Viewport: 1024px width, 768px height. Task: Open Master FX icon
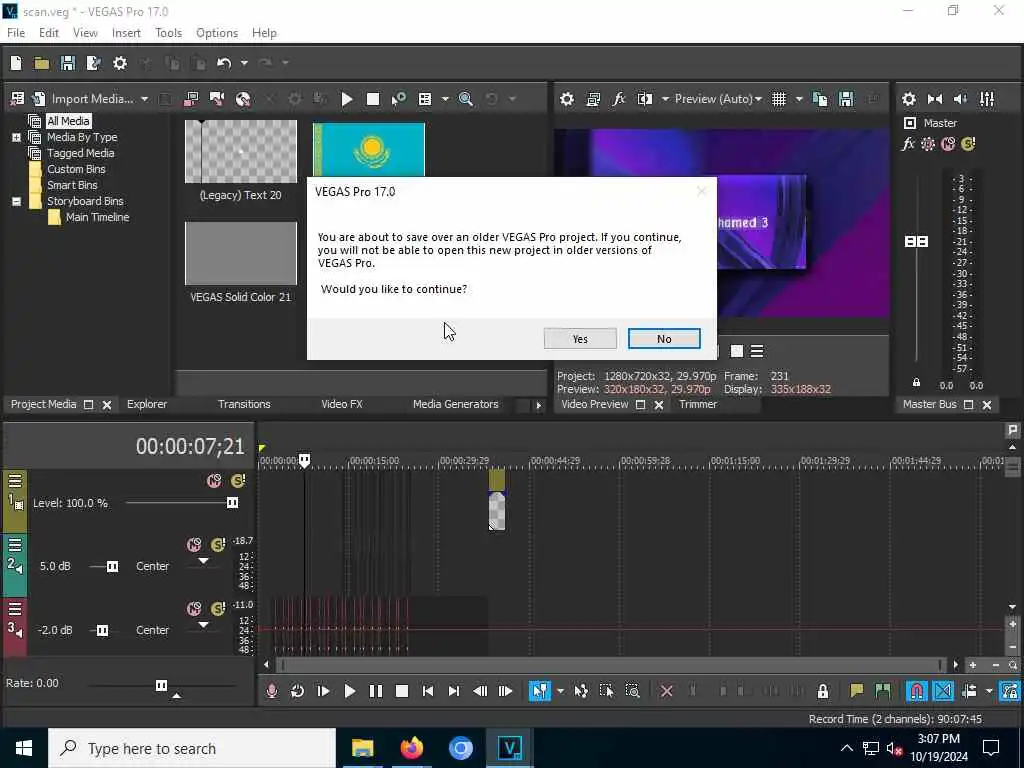(908, 144)
